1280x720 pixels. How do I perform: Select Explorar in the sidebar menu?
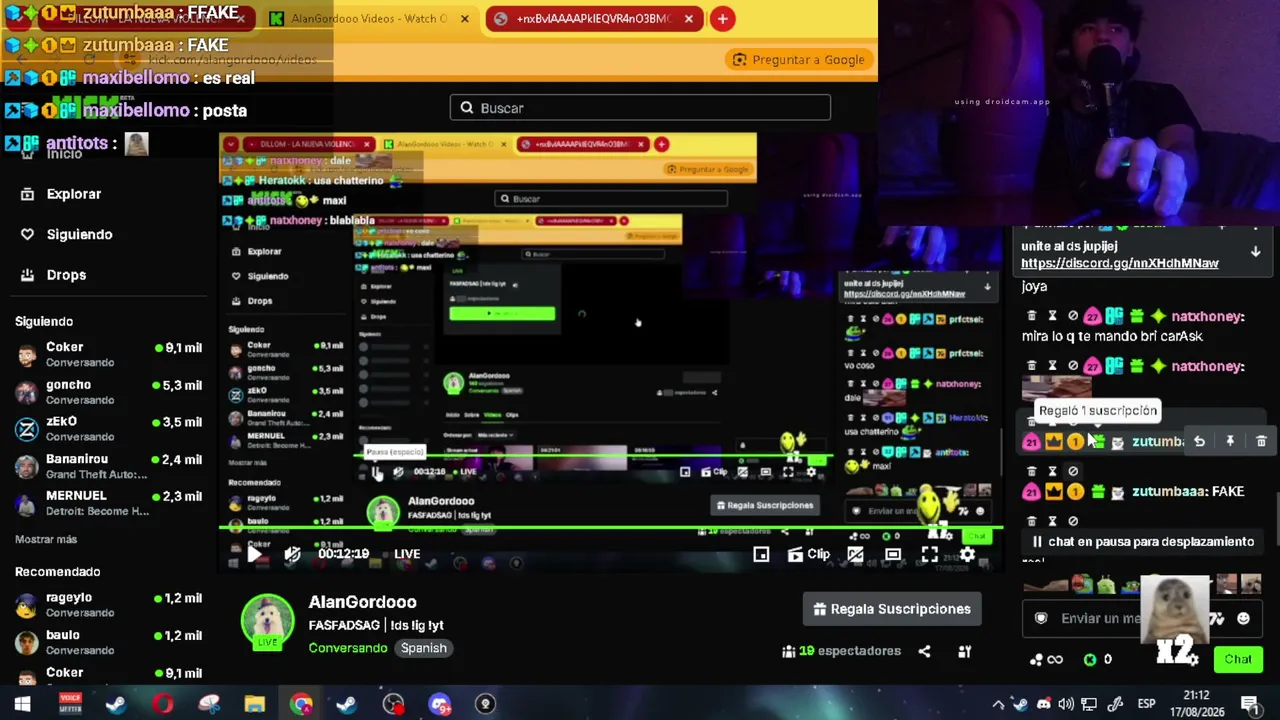pos(74,194)
